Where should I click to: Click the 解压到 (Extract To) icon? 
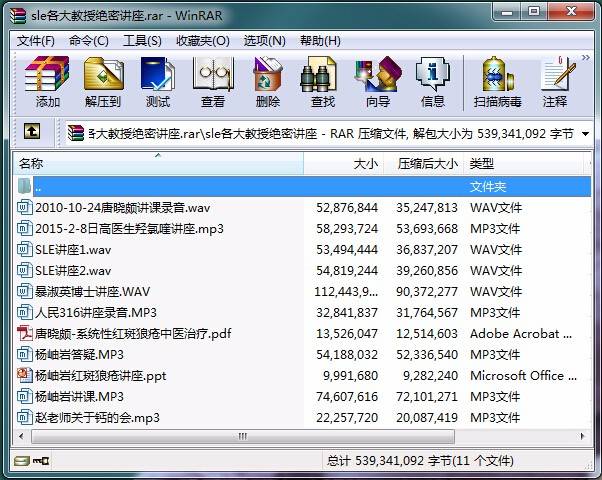coord(102,81)
